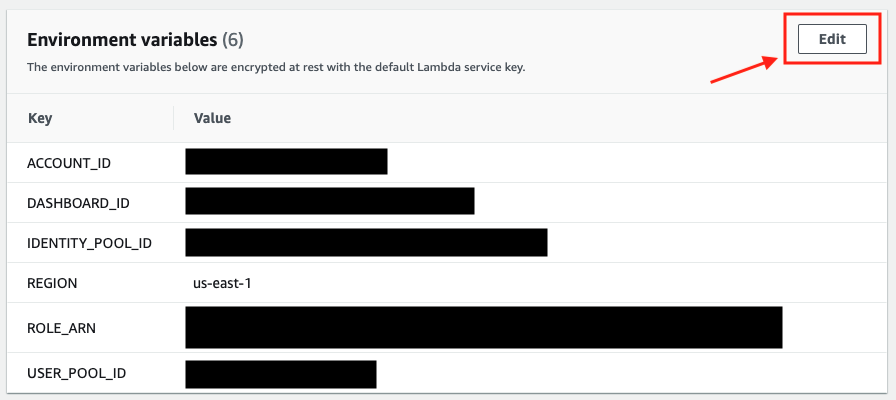Click the redacted IDENTITY_POOL_ID value

pyautogui.click(x=366, y=242)
